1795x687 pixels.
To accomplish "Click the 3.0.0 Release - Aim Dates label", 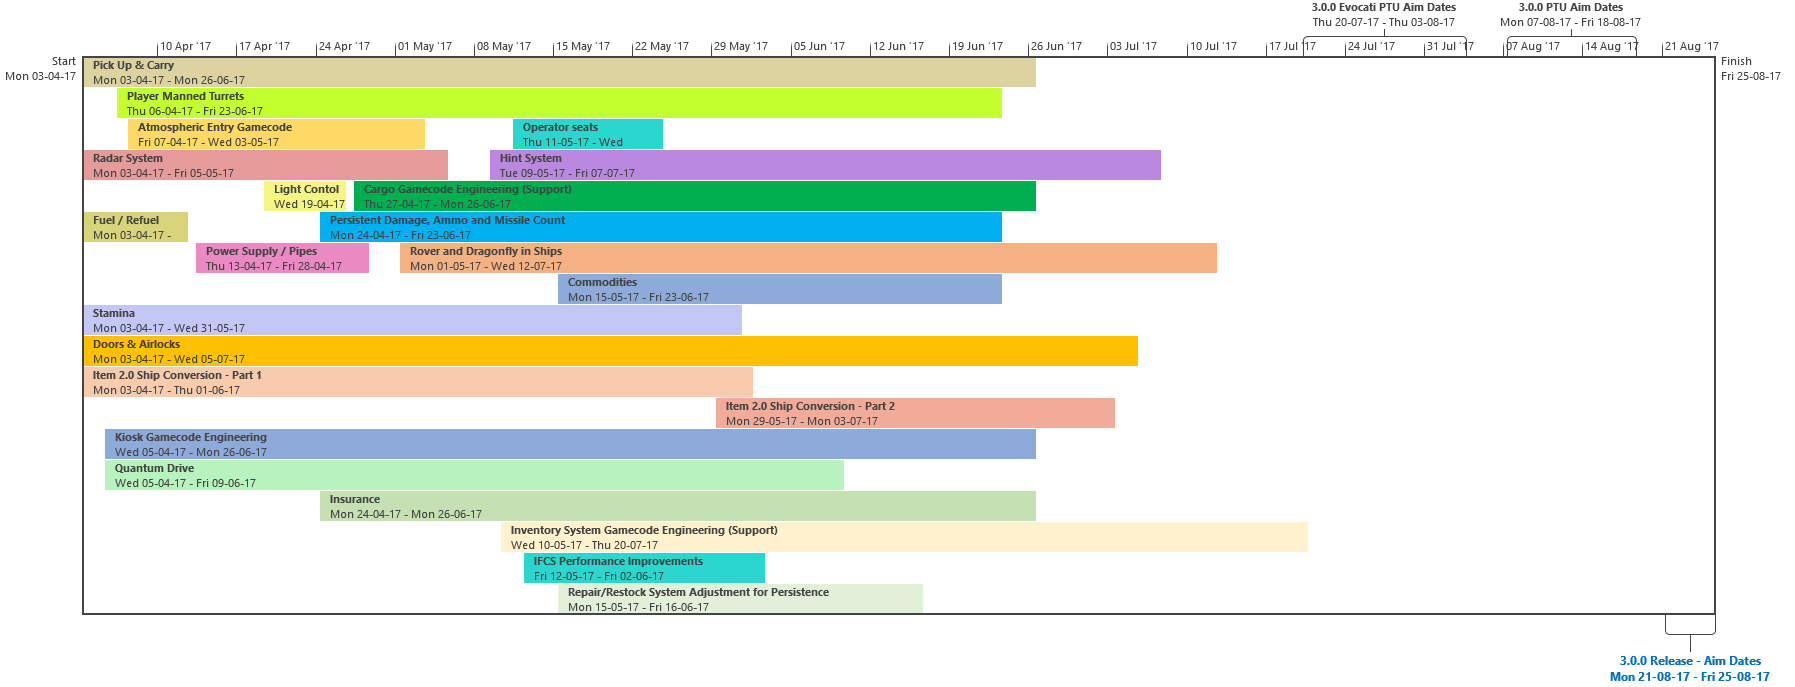I will tap(1690, 661).
